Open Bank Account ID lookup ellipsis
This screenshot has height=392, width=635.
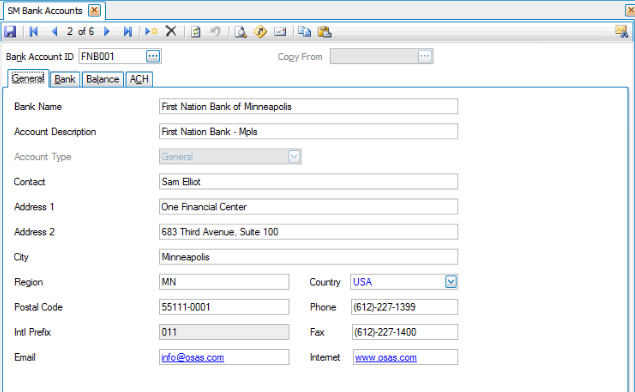pos(153,56)
